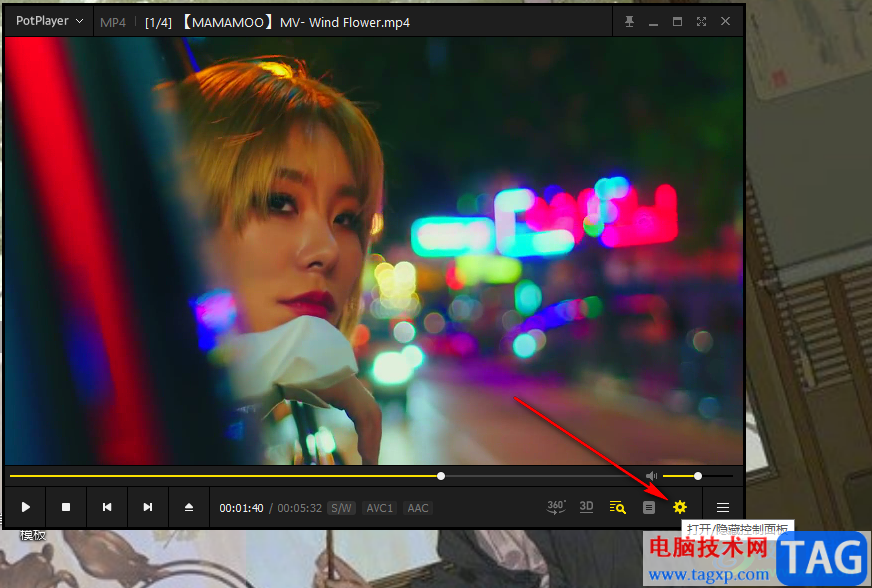Mute audio with speaker icon
Viewport: 872px width, 588px height.
pyautogui.click(x=651, y=476)
